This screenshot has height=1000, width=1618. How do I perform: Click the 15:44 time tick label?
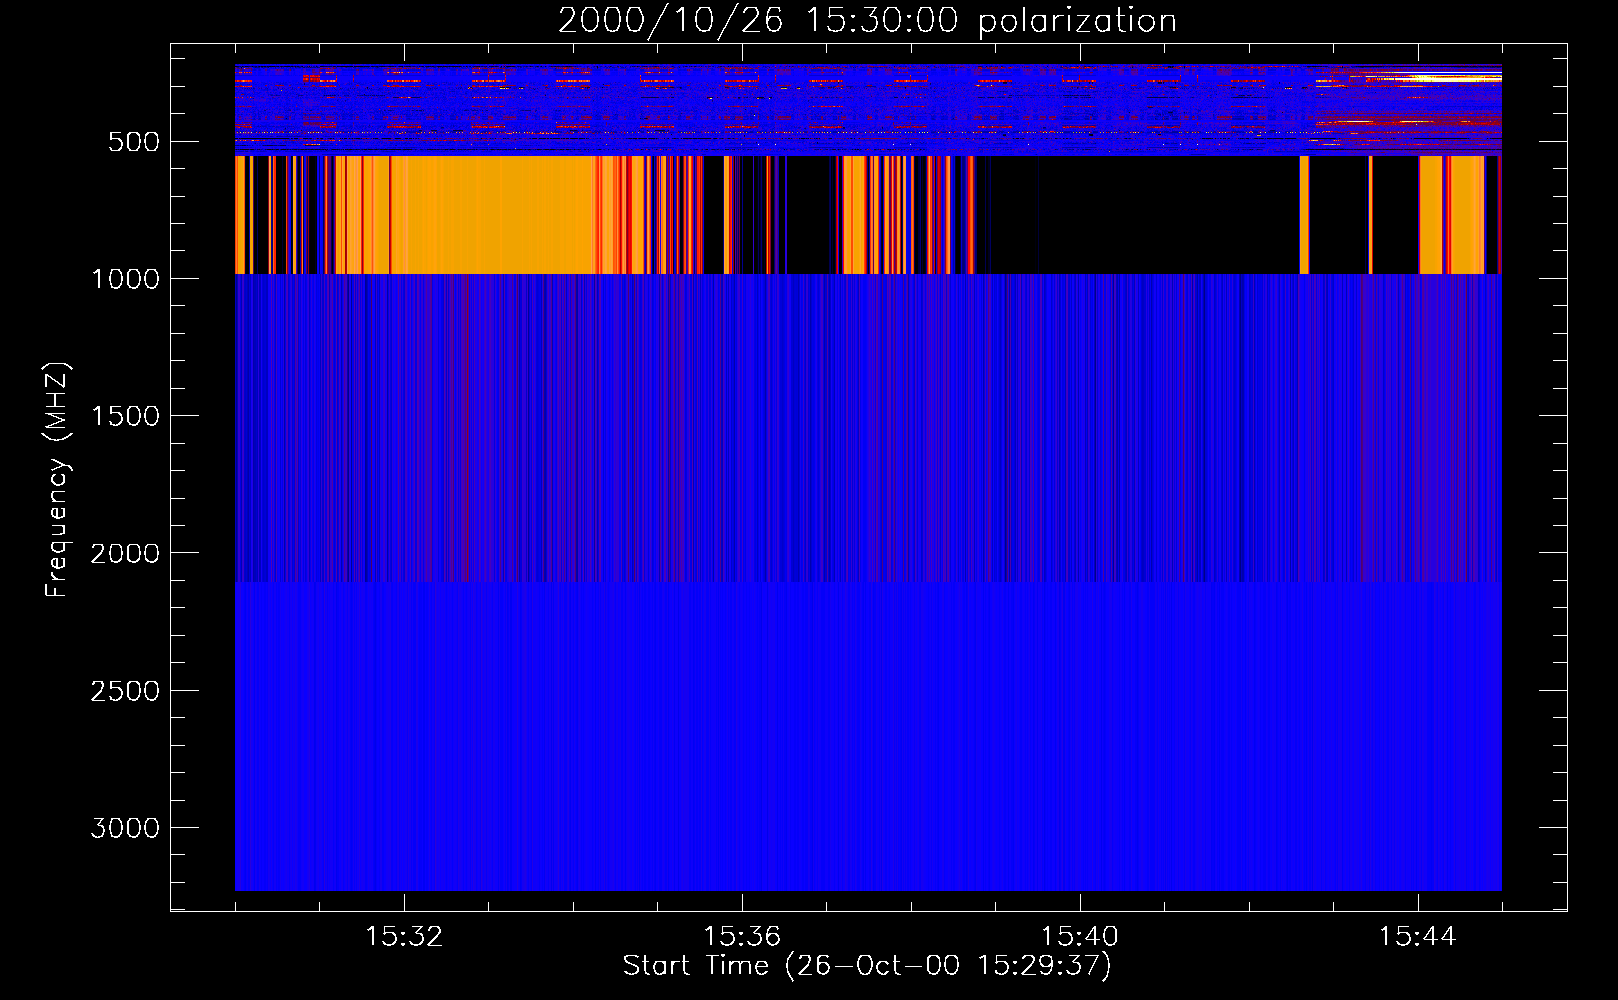pyautogui.click(x=1418, y=937)
